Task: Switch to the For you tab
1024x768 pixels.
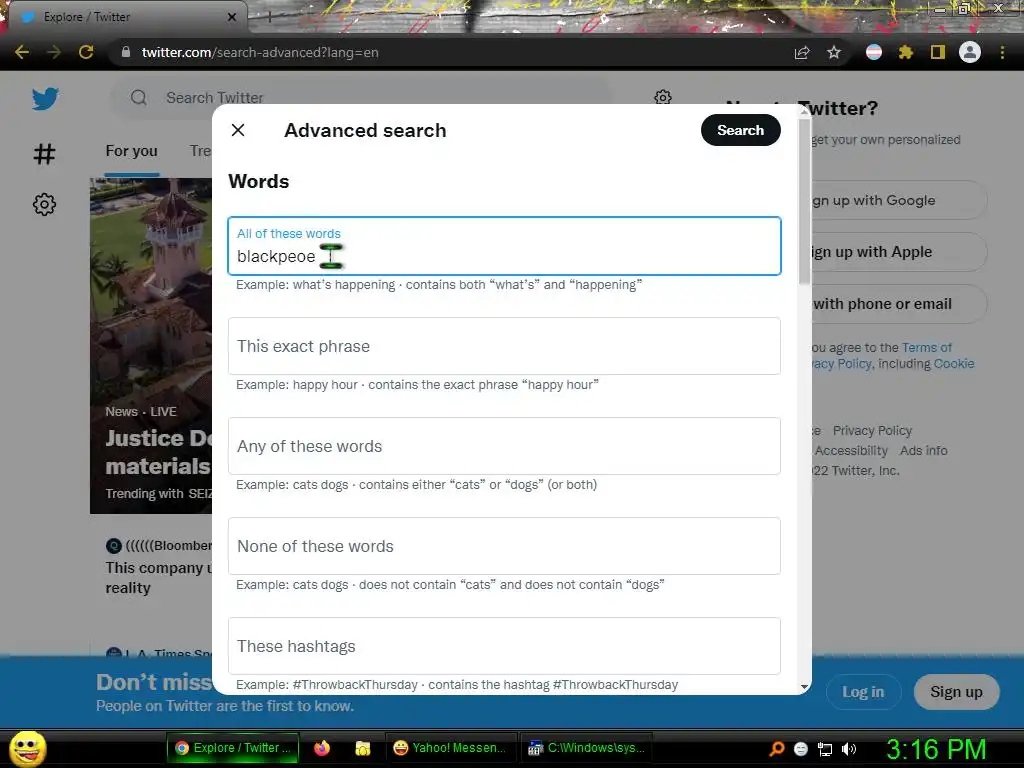Action: [131, 151]
